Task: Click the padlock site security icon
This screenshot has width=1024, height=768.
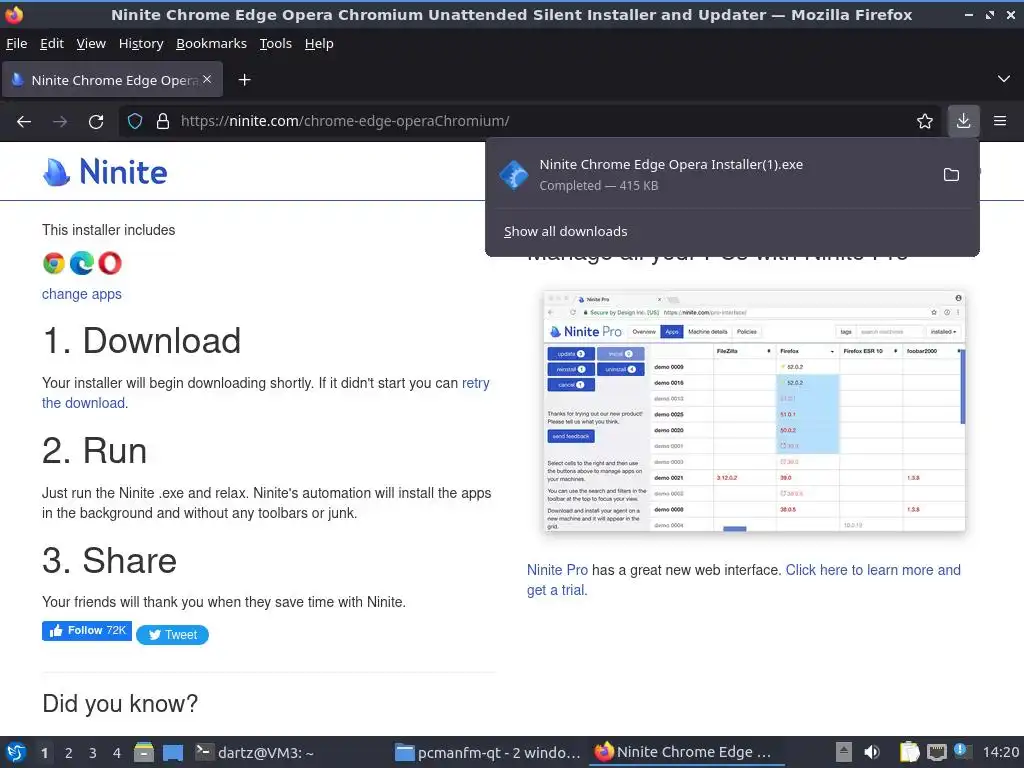Action: 163,121
